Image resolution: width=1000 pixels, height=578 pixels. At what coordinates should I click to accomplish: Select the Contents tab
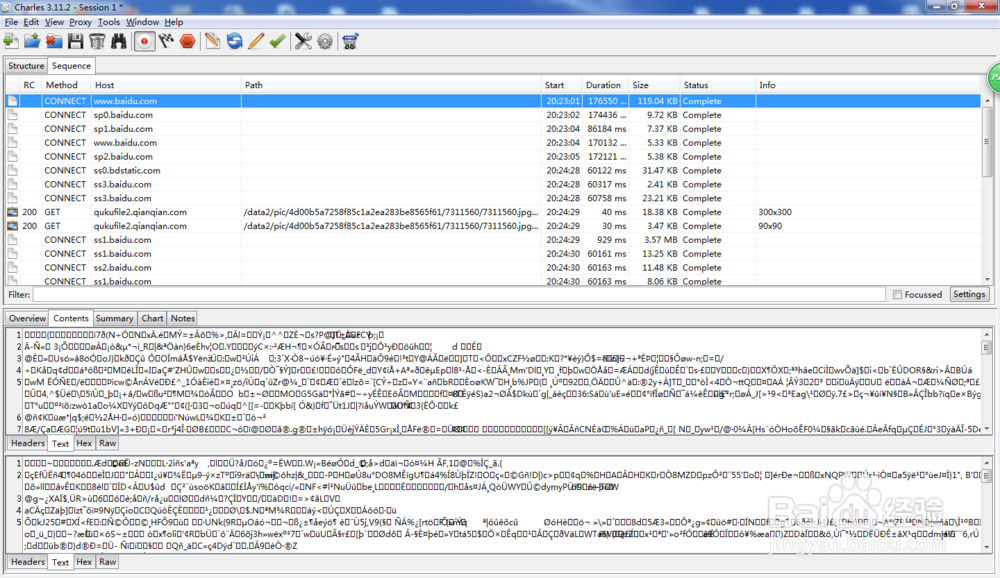(71, 318)
